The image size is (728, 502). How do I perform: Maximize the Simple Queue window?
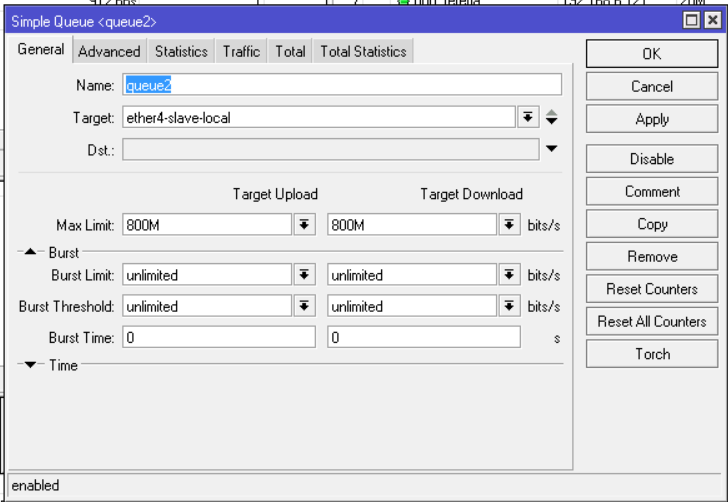coord(692,20)
